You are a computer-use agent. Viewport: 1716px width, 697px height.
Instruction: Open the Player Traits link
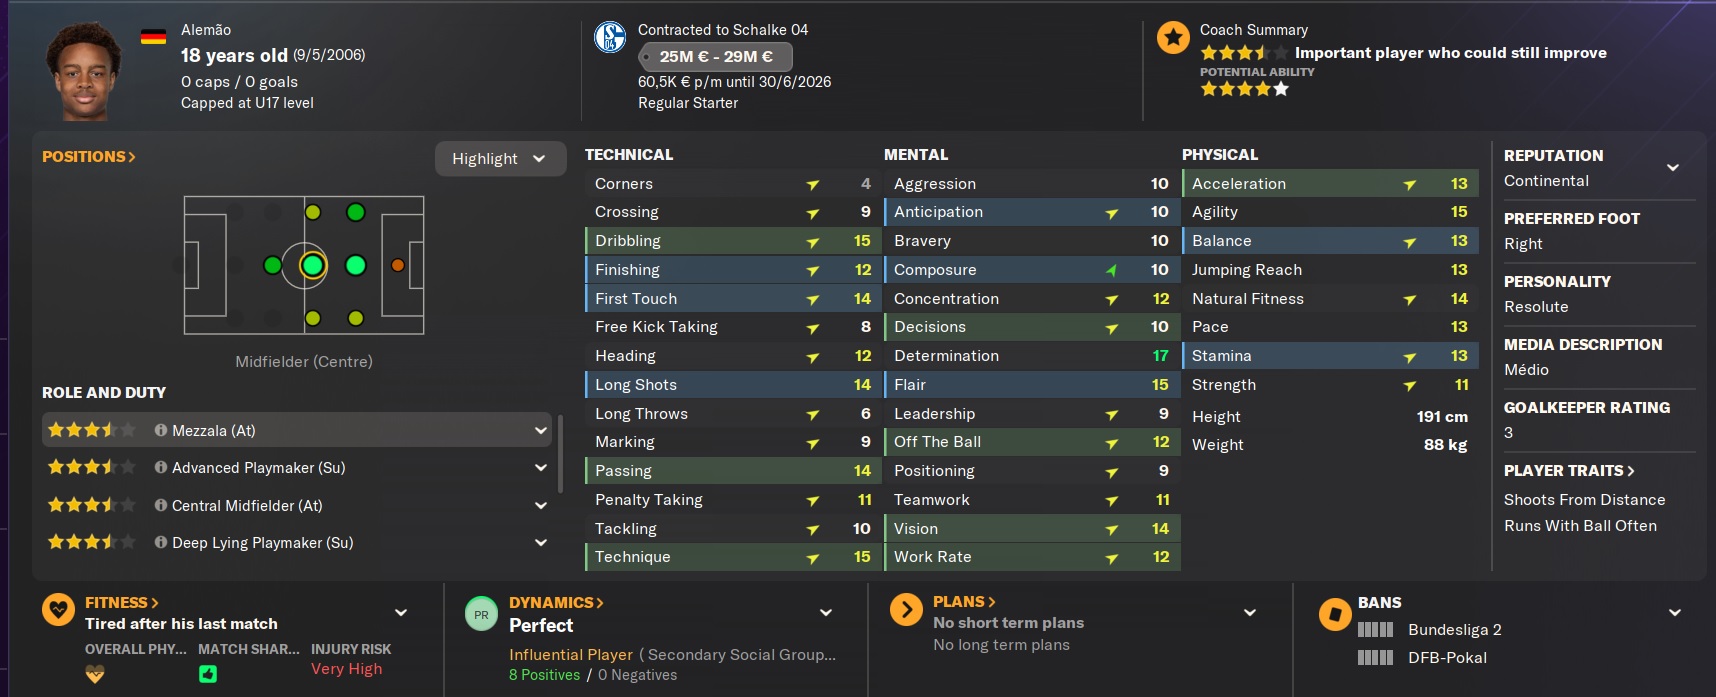pos(1569,470)
